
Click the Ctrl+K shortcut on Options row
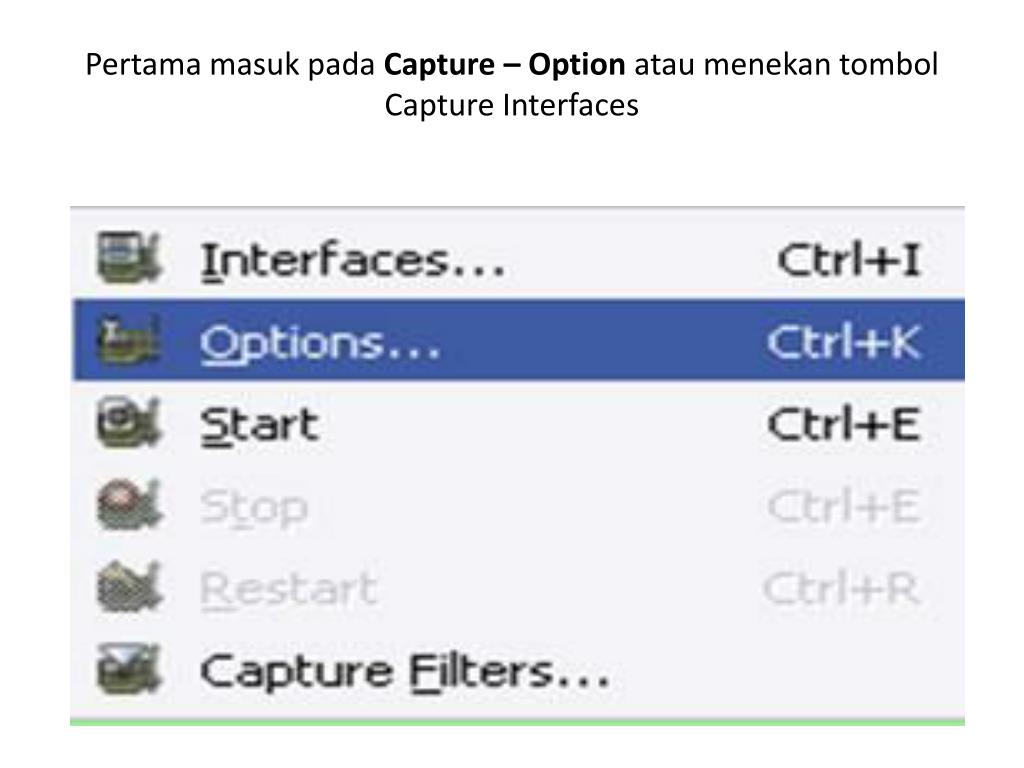pyautogui.click(x=844, y=342)
